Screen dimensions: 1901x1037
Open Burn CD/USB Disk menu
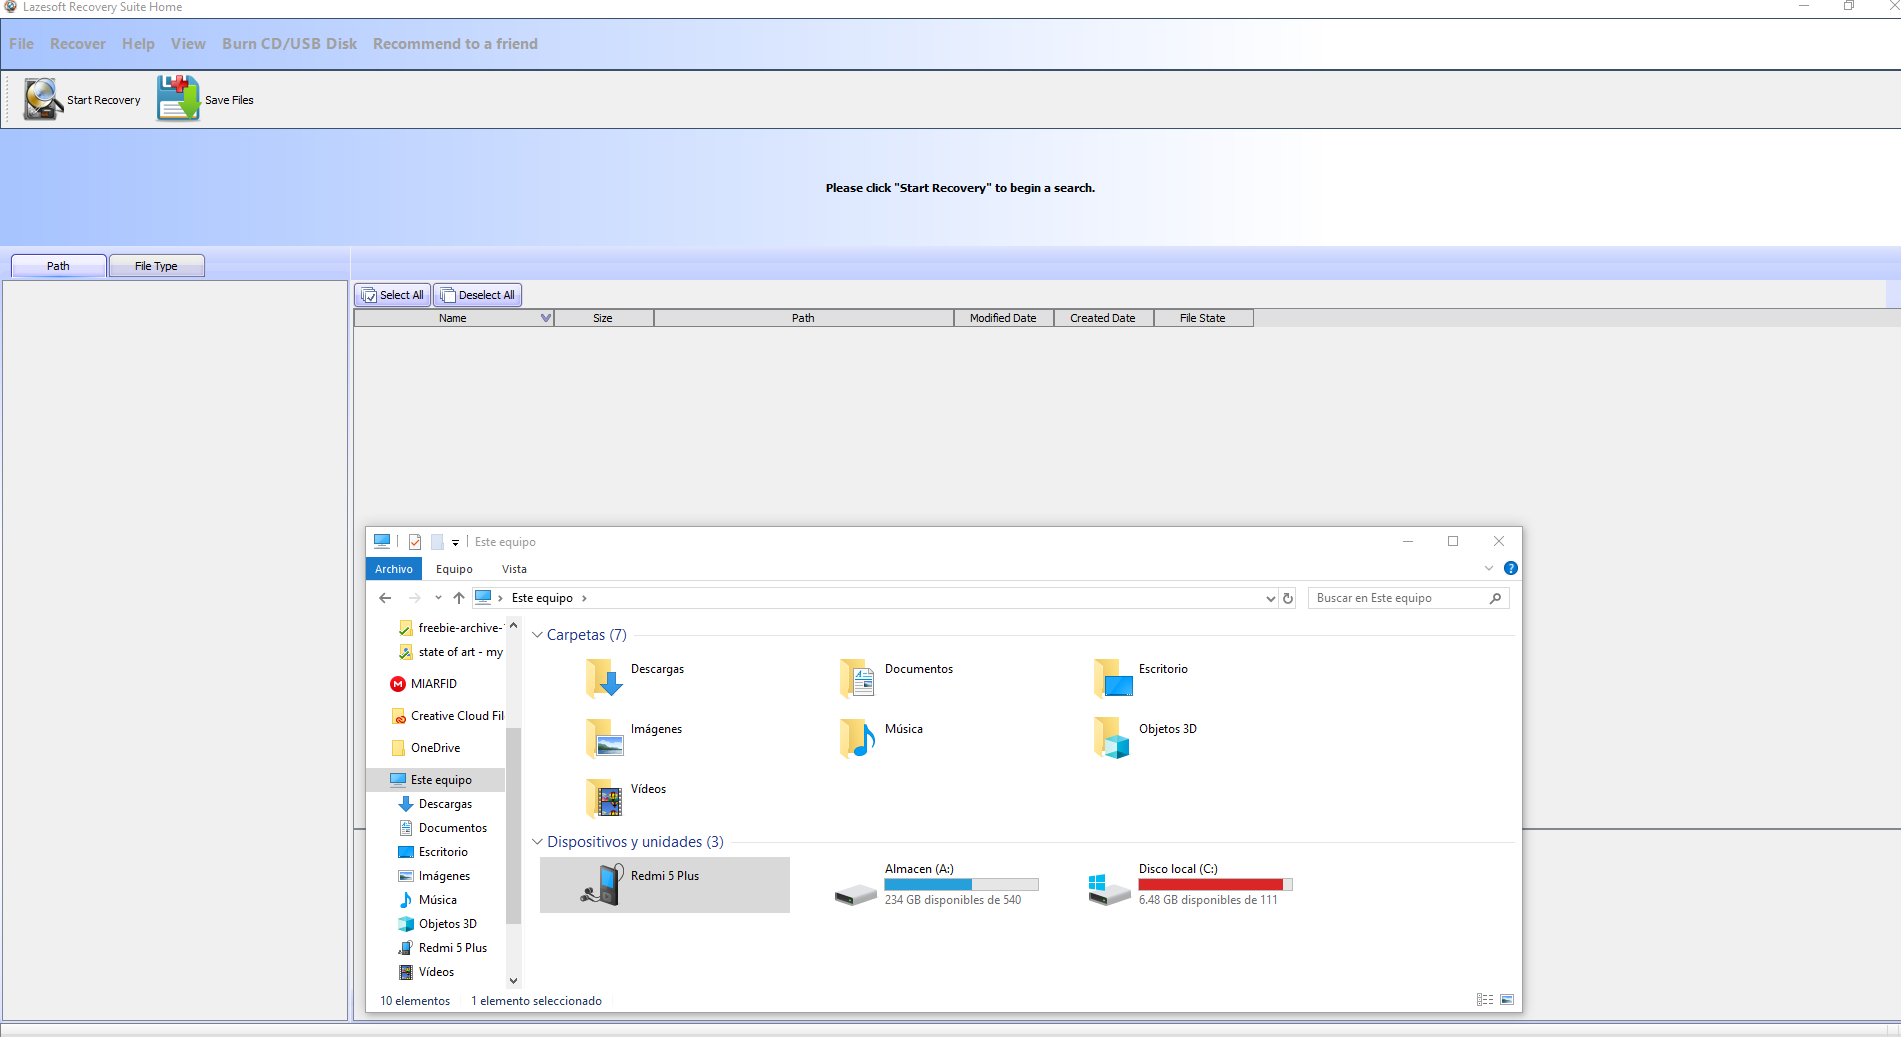point(289,44)
